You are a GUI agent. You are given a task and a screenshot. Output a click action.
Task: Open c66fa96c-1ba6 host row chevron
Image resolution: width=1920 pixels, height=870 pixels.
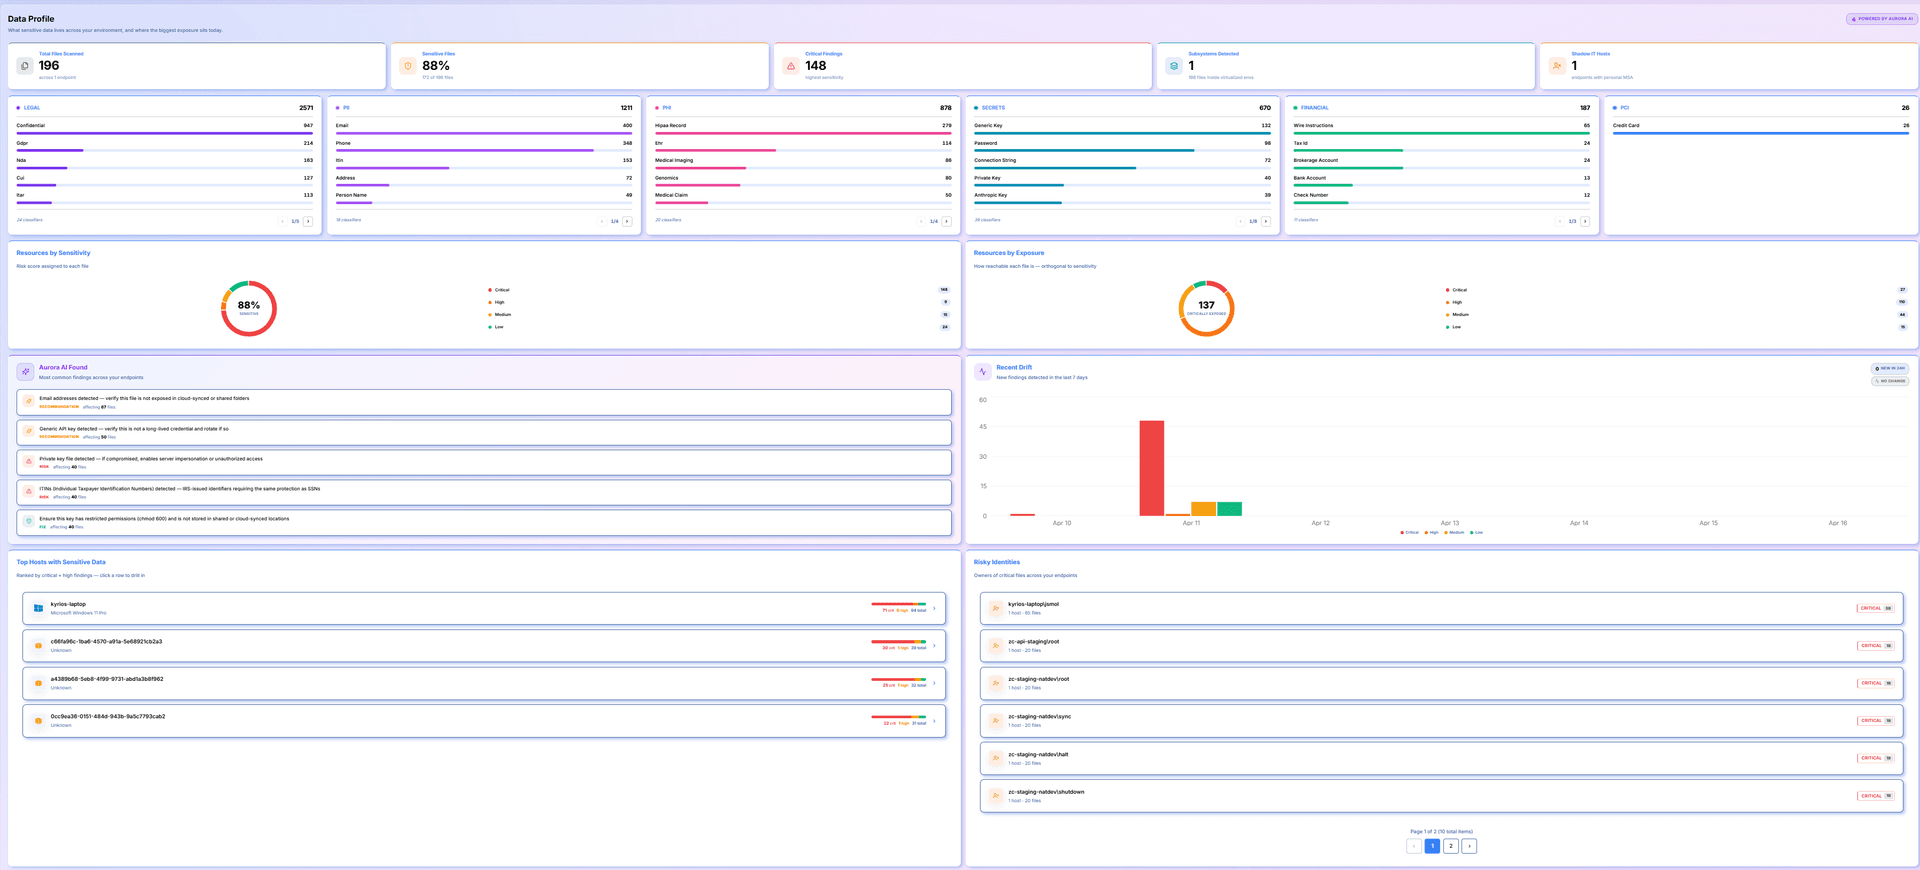click(934, 646)
